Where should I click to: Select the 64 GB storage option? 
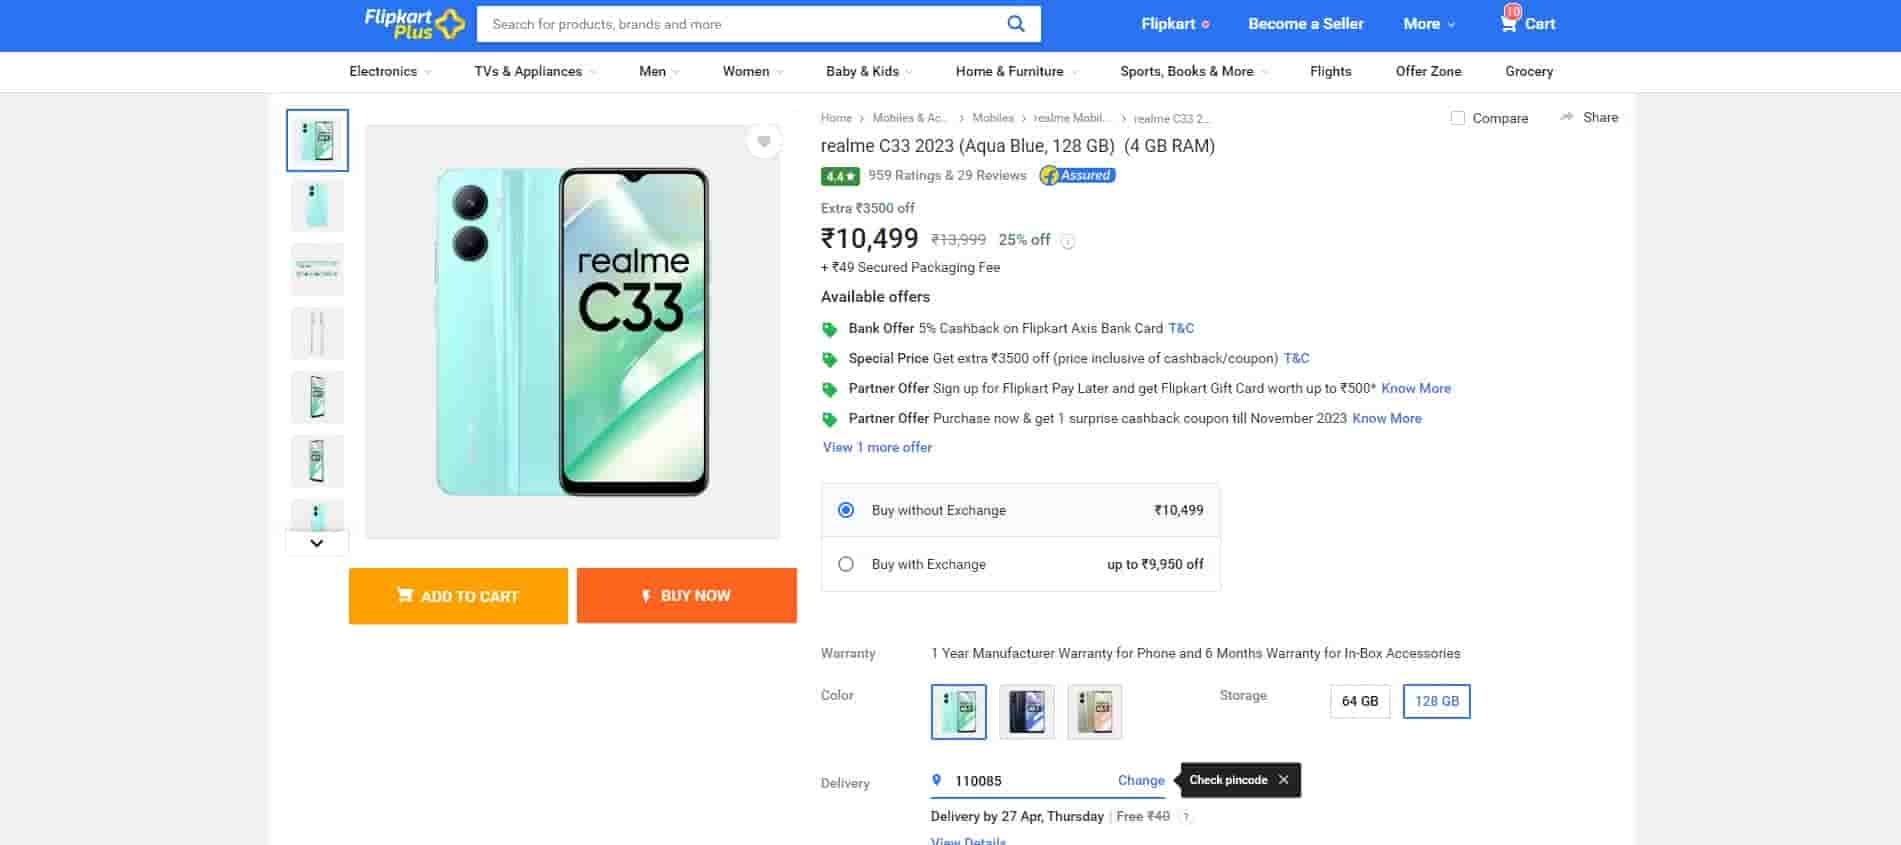[1359, 701]
